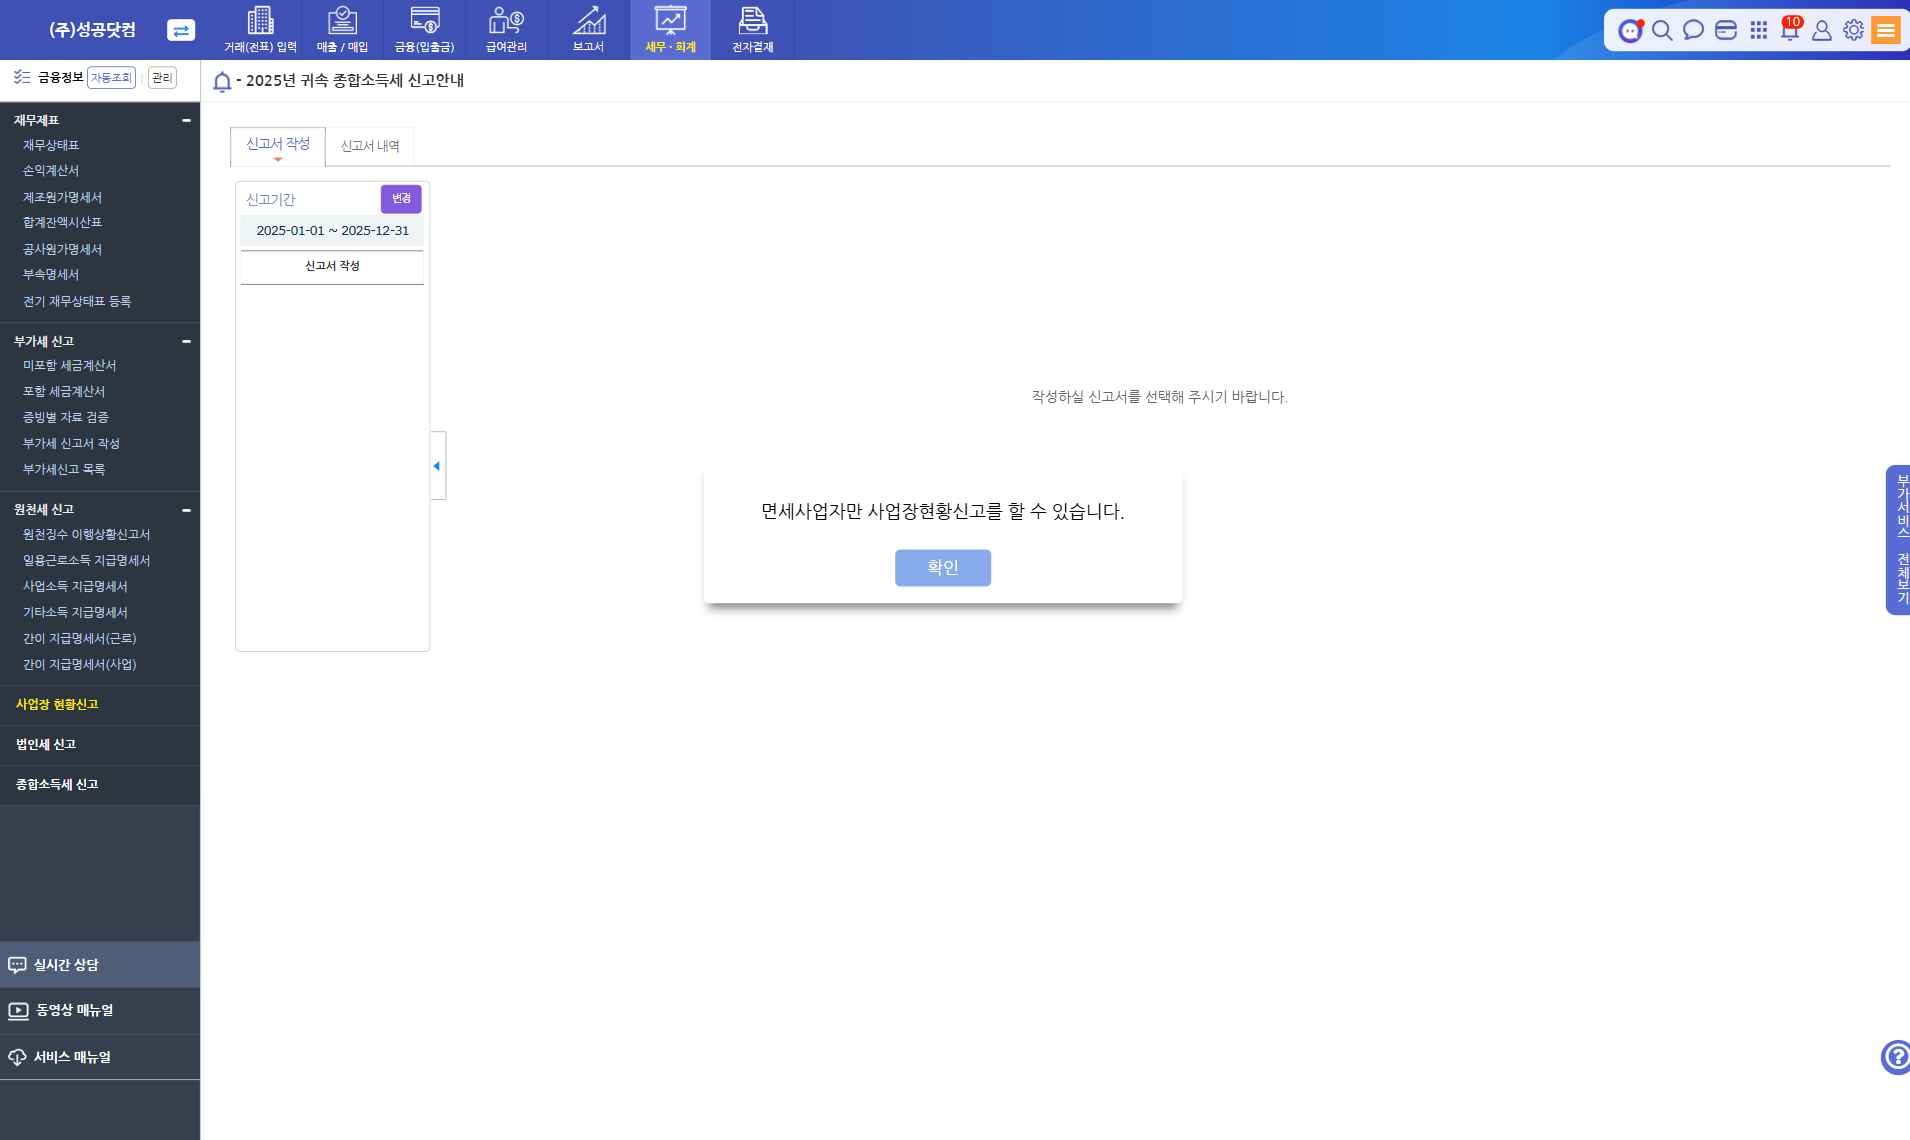Open 사업소득 지급명세서
1910x1140 pixels.
pos(75,587)
